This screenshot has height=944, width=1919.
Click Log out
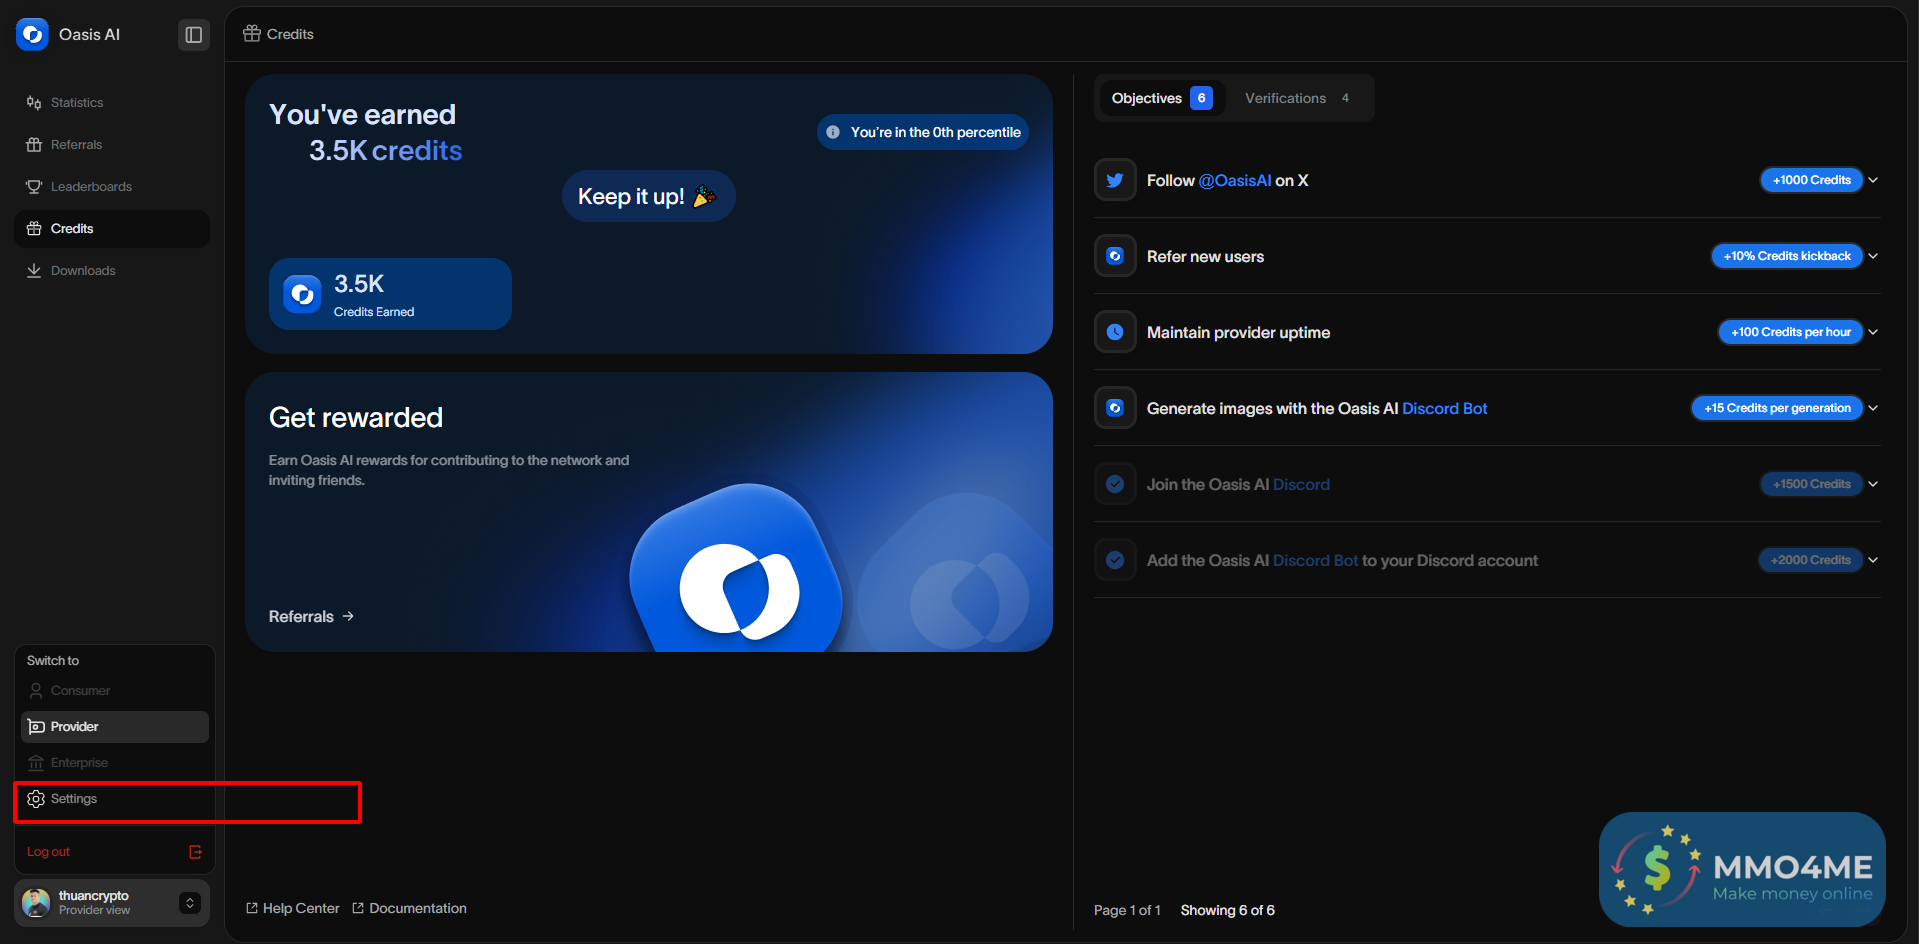pyautogui.click(x=115, y=852)
